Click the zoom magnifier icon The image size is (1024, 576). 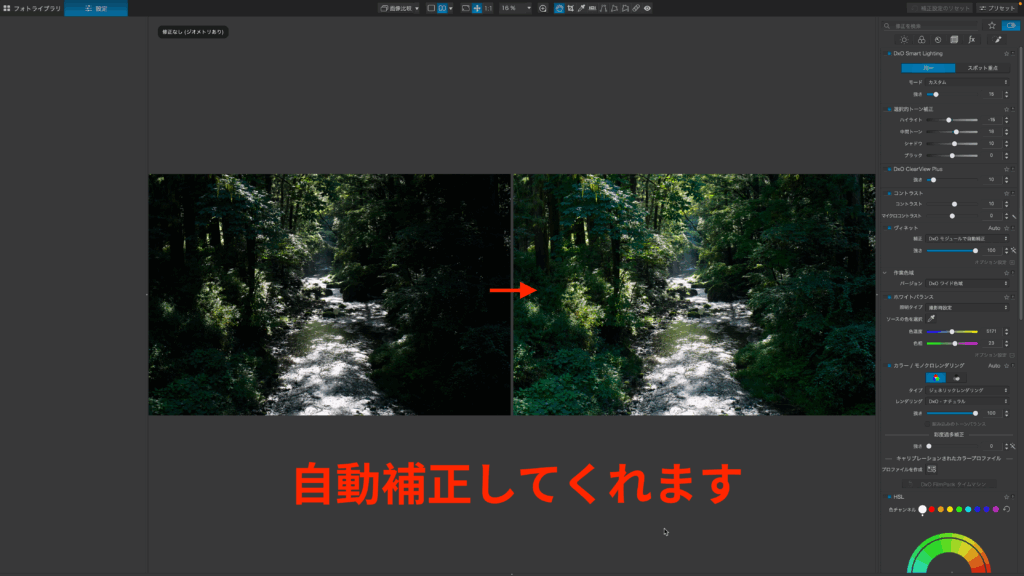coord(543,8)
